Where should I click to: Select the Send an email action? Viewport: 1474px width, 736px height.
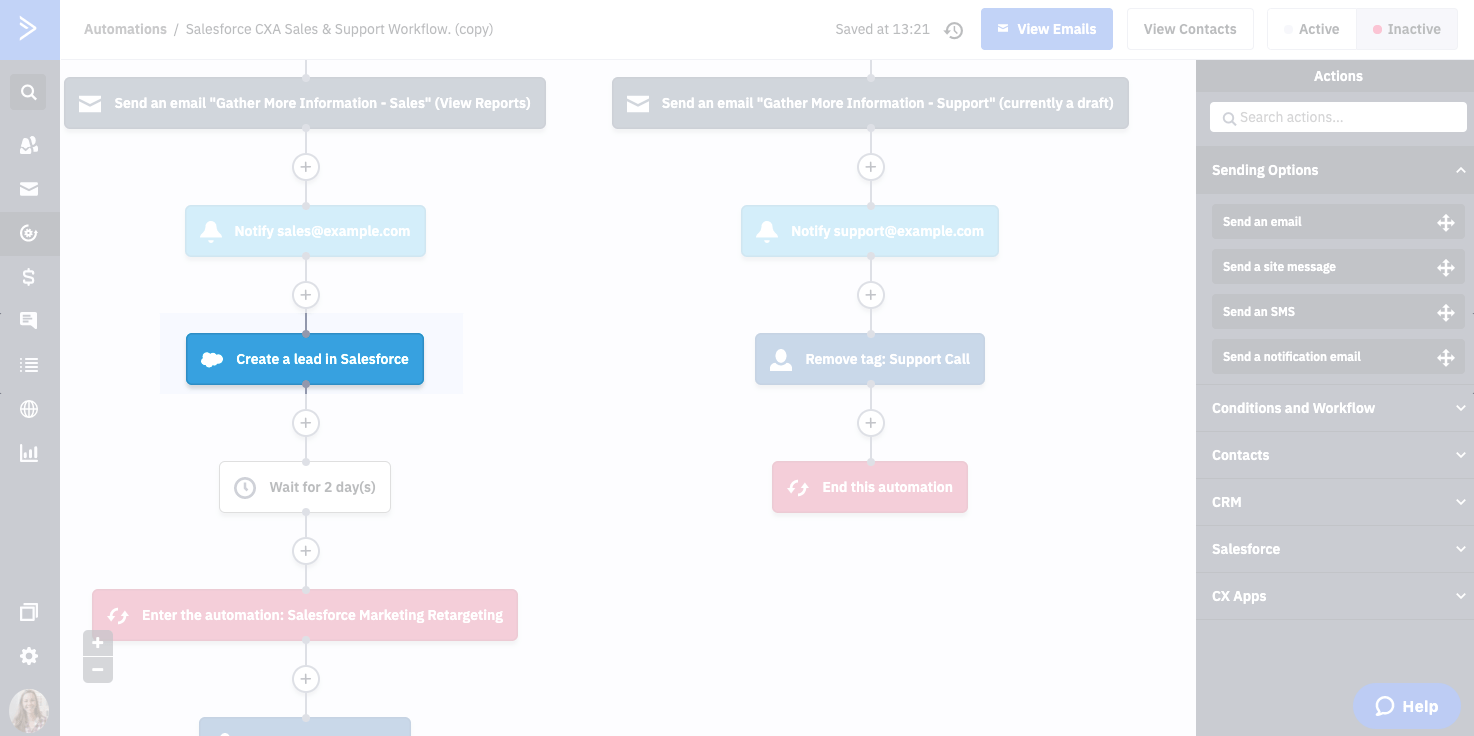tap(1338, 222)
